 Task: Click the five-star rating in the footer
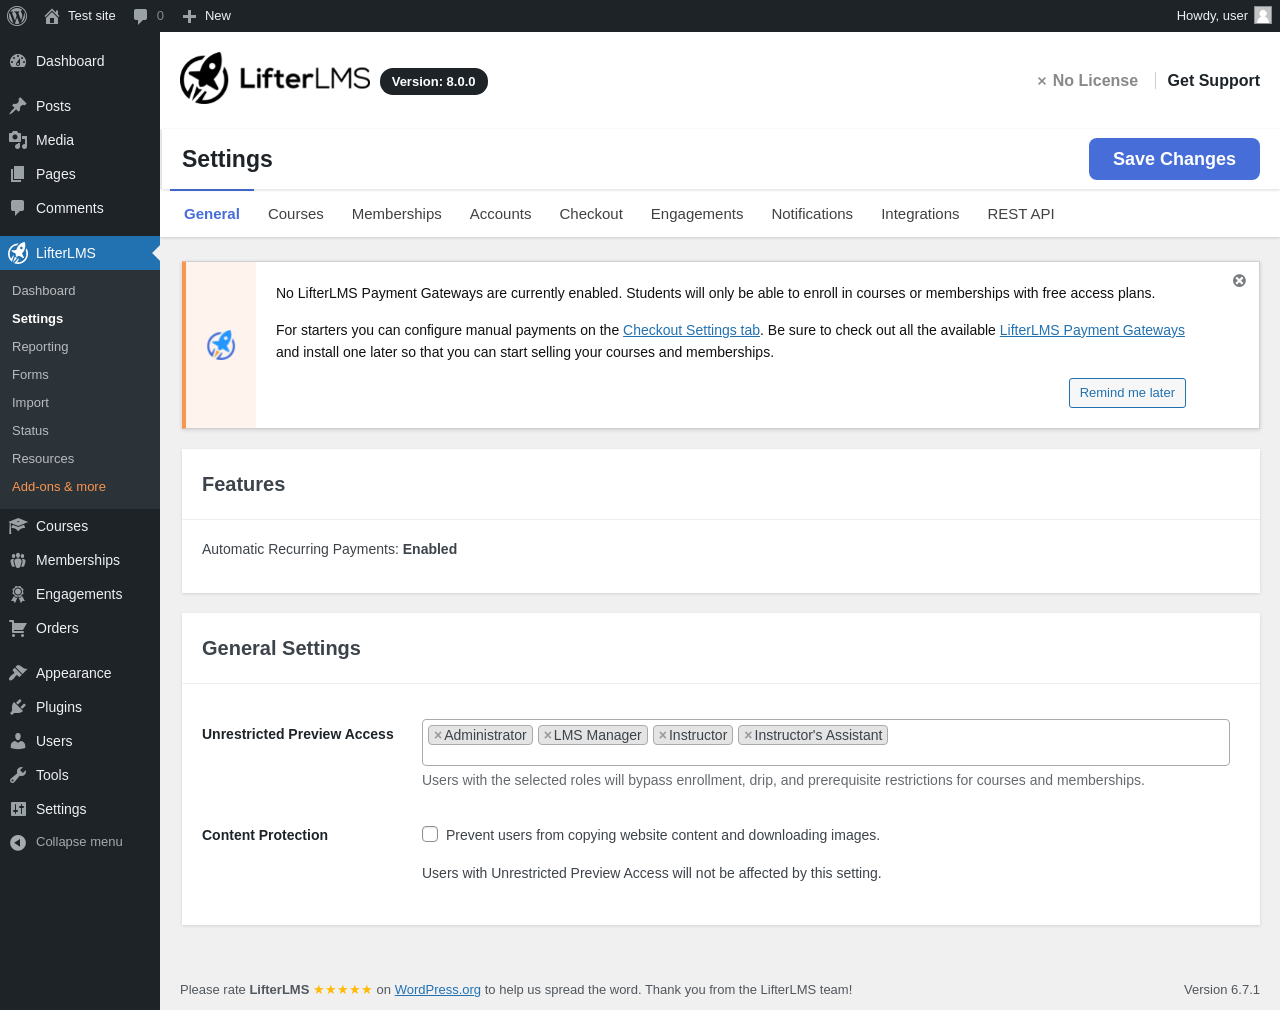[x=343, y=990]
